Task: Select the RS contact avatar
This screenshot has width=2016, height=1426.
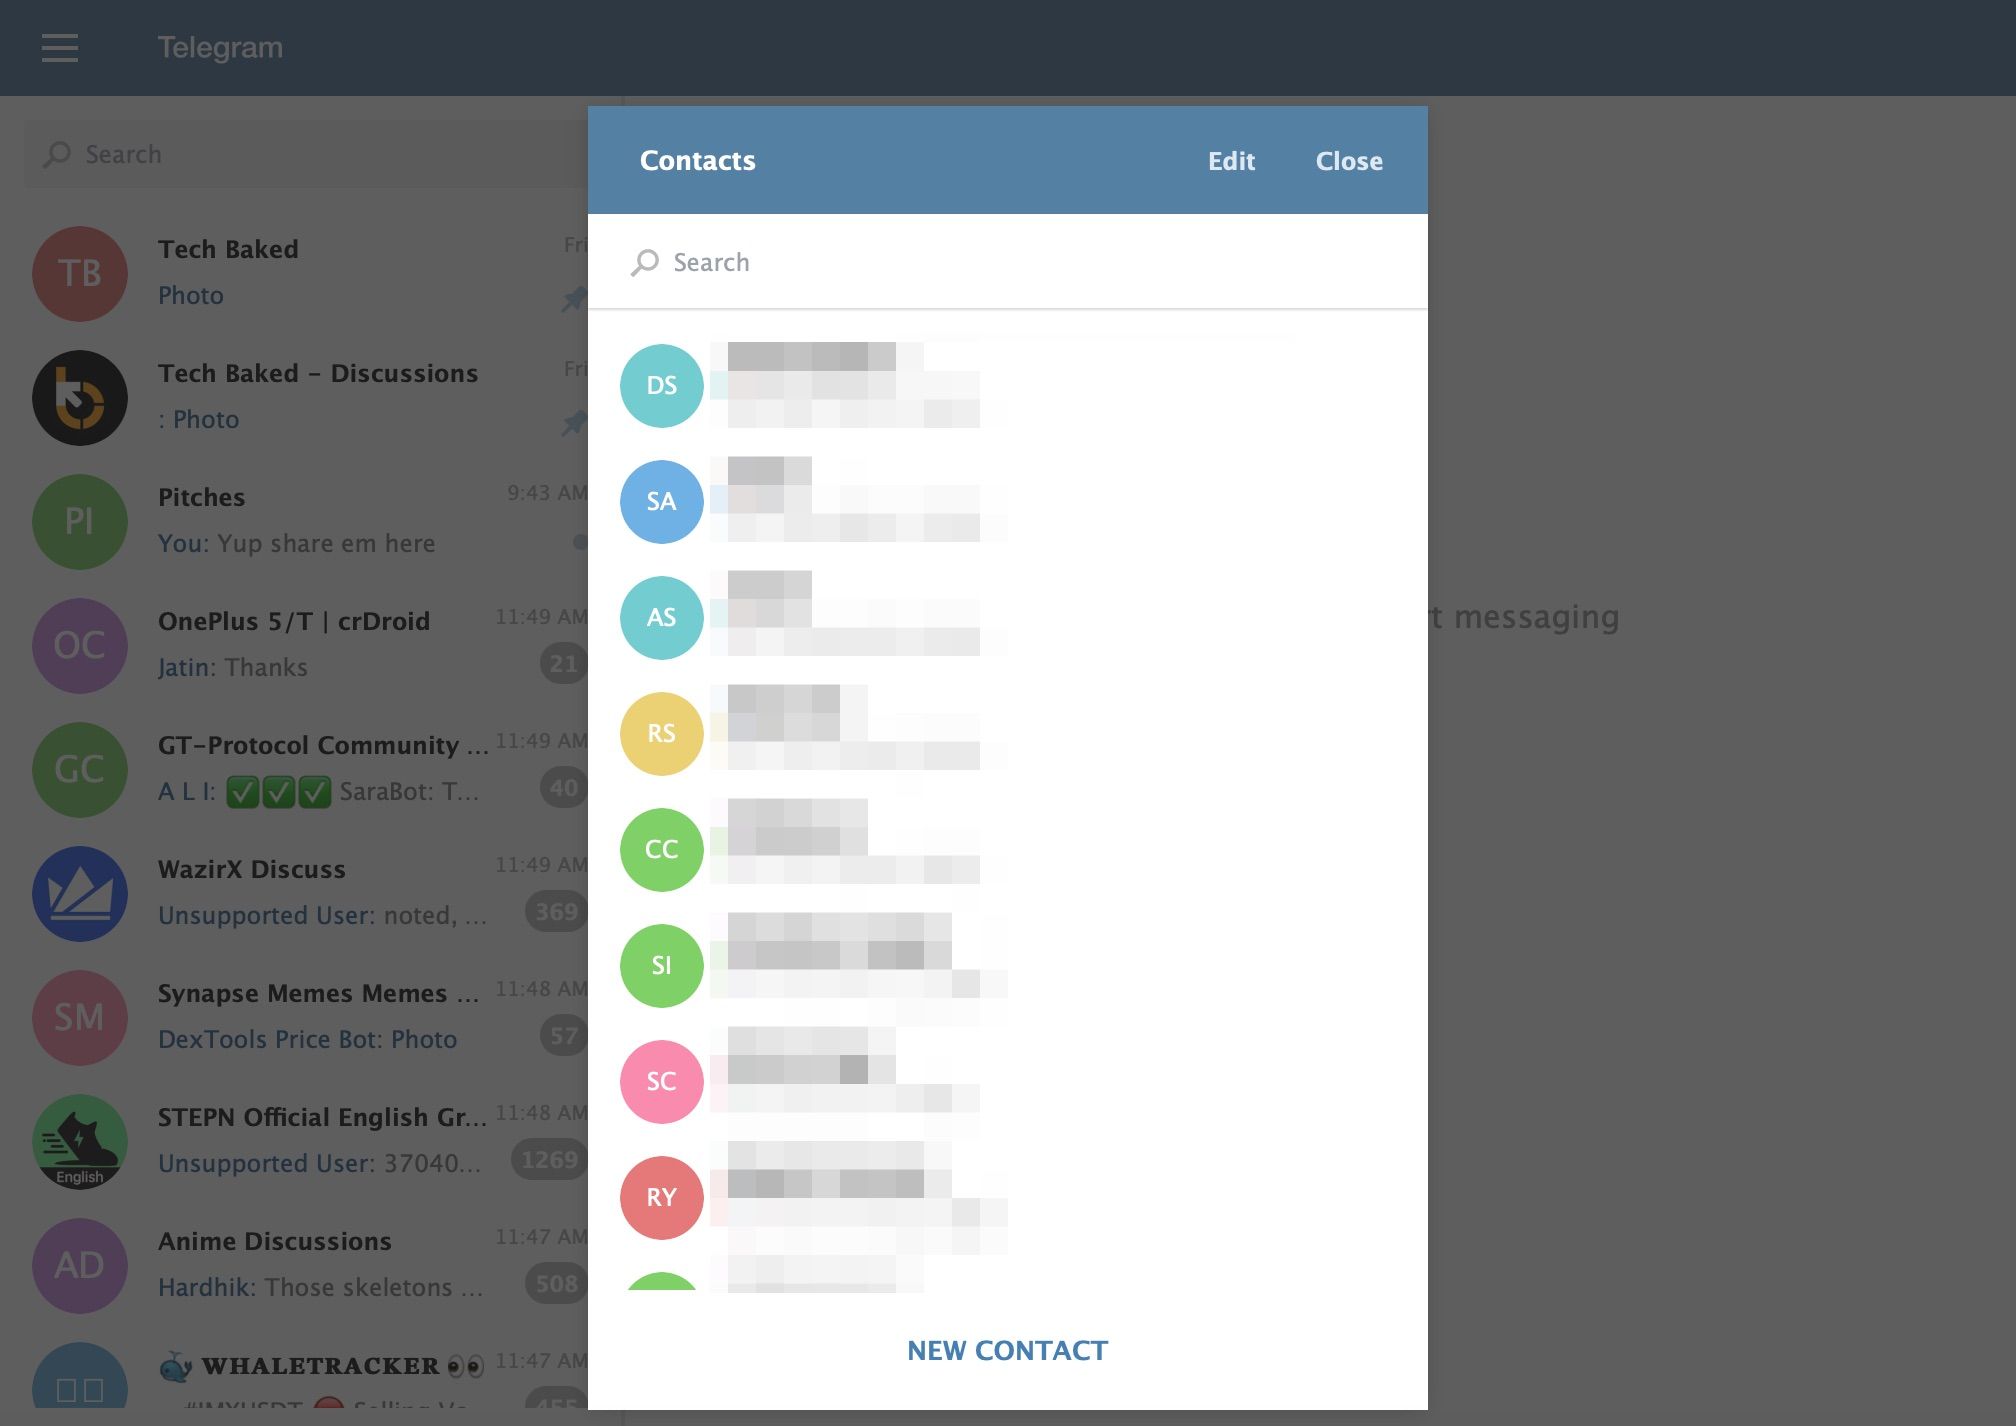Action: pyautogui.click(x=662, y=734)
